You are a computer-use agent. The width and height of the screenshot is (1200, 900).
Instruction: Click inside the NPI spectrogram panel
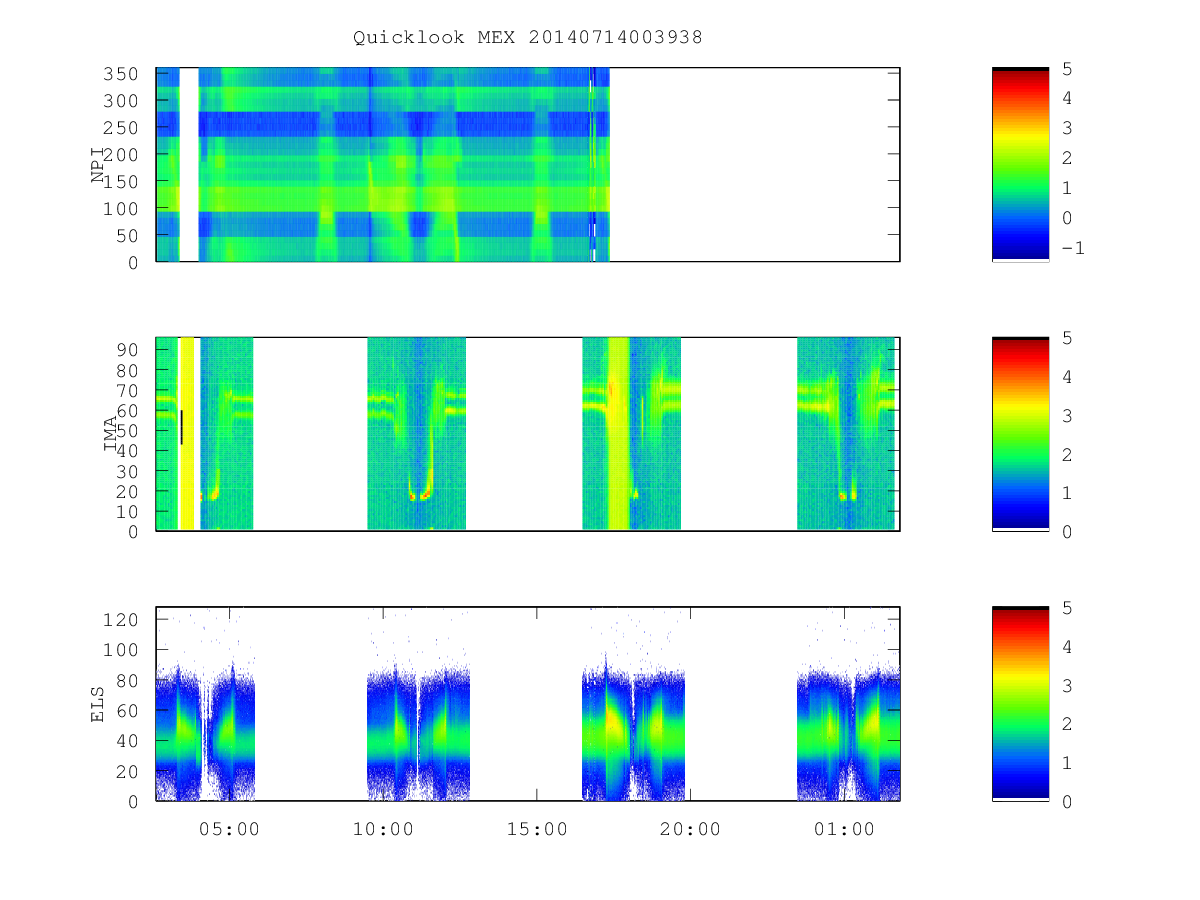[528, 164]
